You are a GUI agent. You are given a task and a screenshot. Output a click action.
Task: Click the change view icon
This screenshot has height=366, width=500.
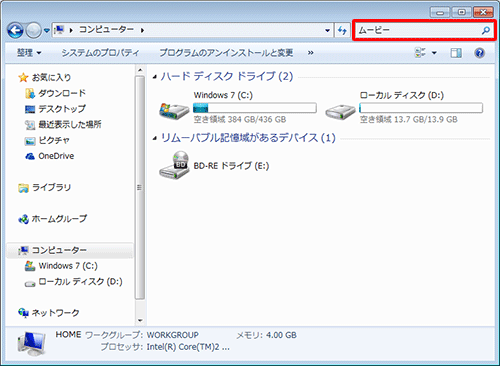420,53
